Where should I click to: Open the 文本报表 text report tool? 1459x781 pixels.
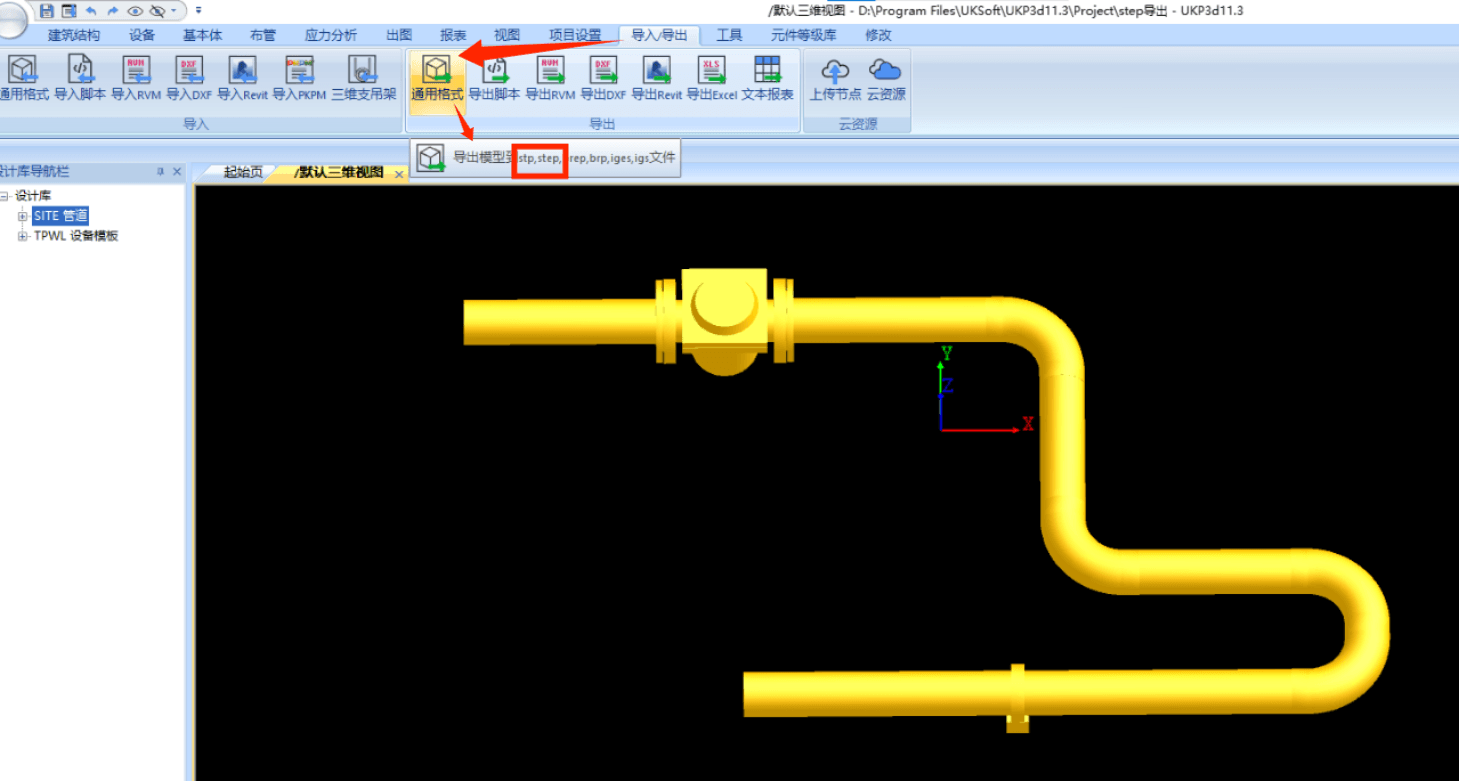[767, 78]
